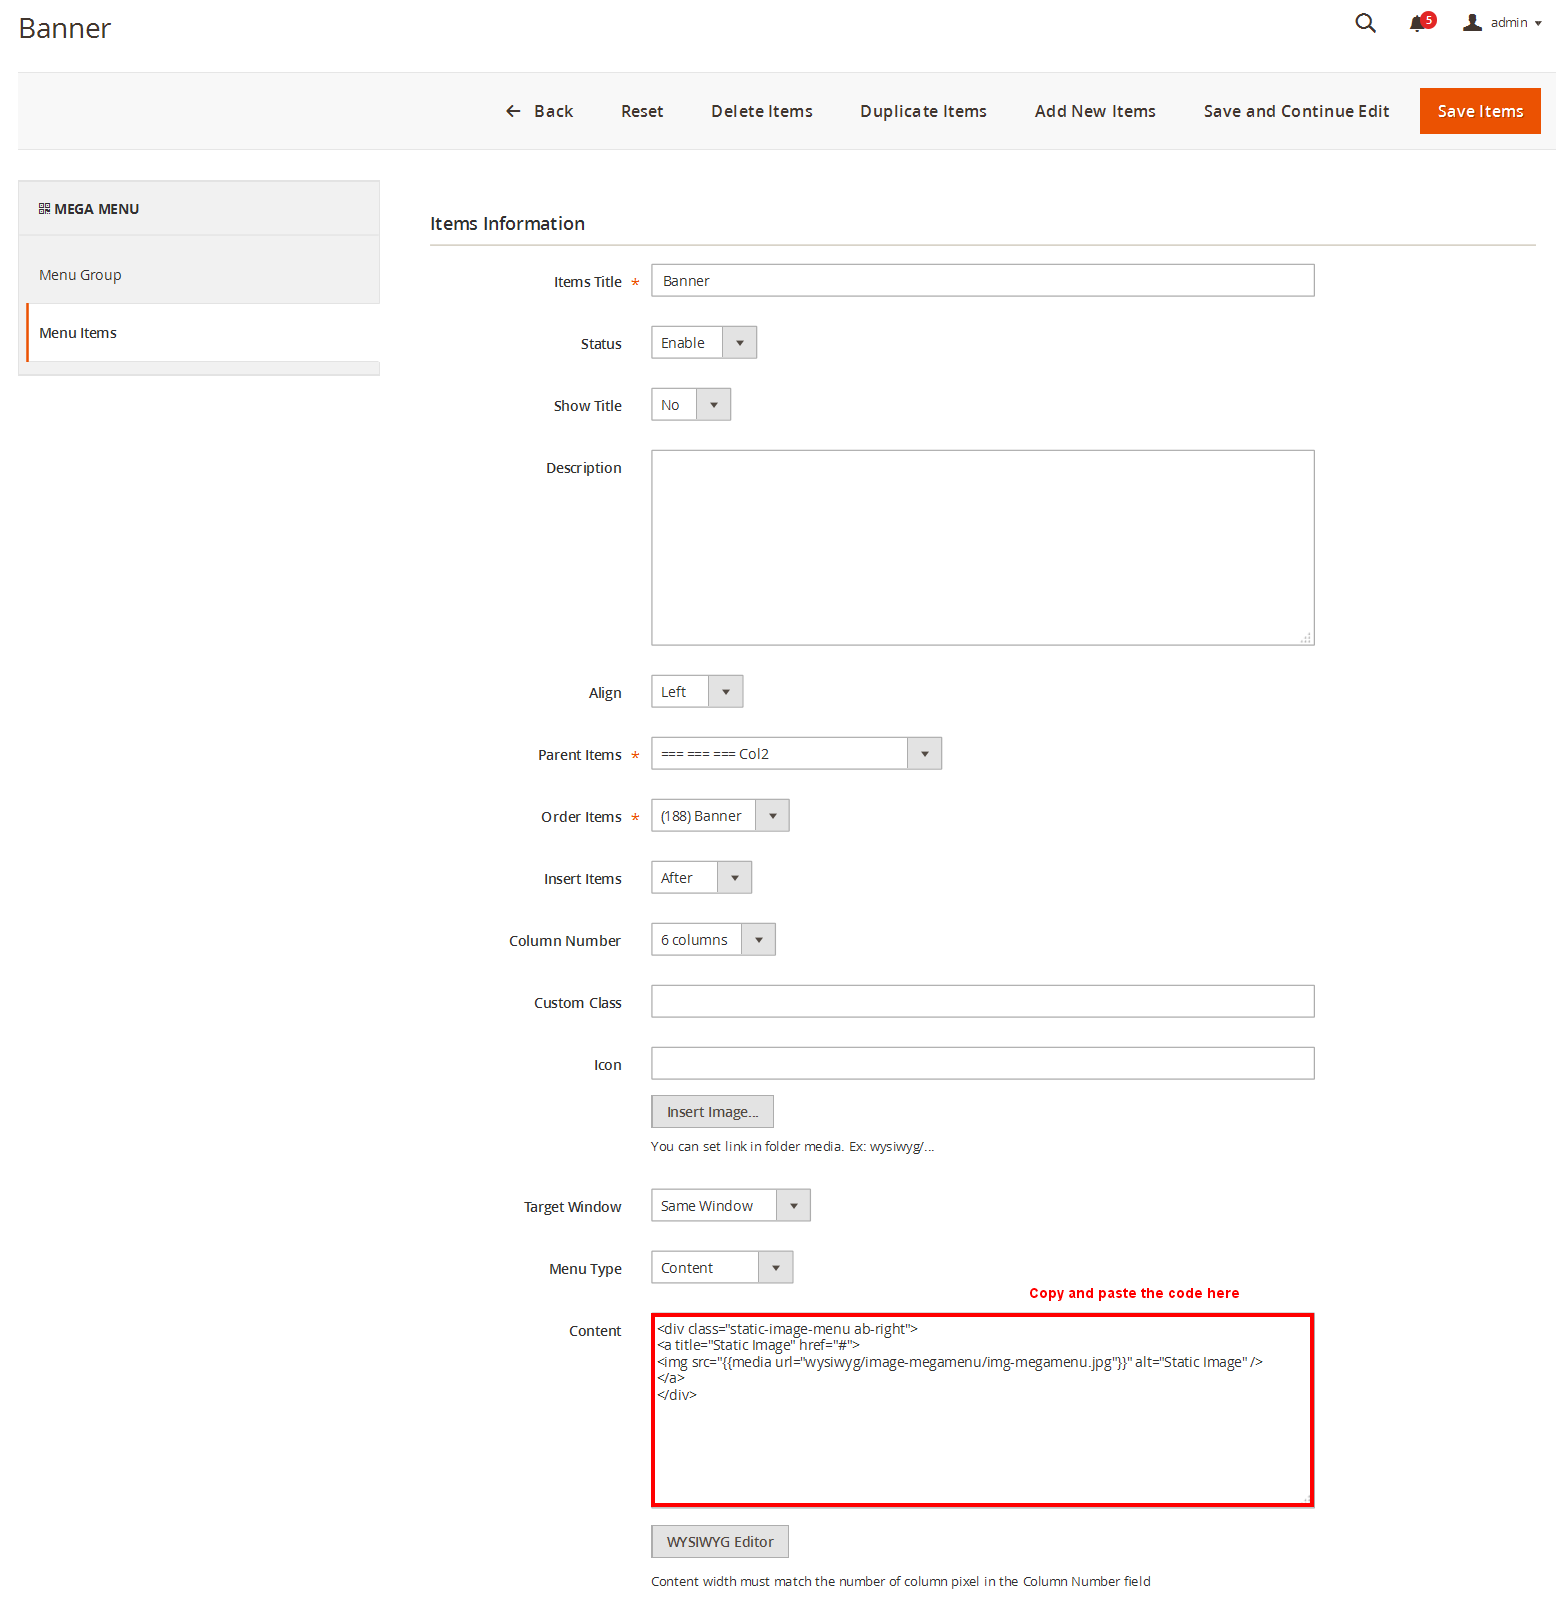
Task: Open the Insert Items dropdown
Action: pos(701,878)
